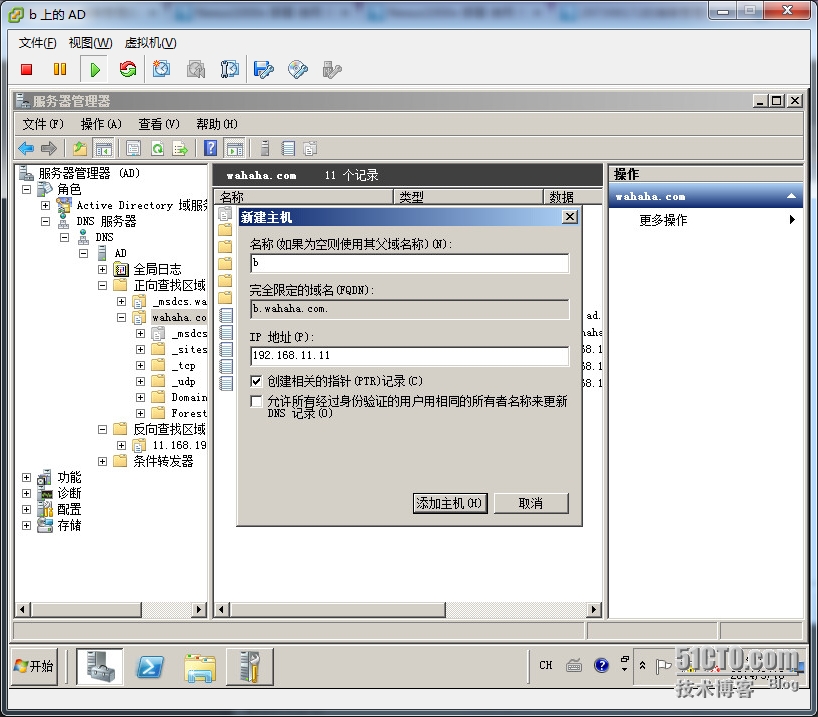This screenshot has height=717, width=818.
Task: Click scroll-right arrow of records pane
Action: tap(593, 610)
